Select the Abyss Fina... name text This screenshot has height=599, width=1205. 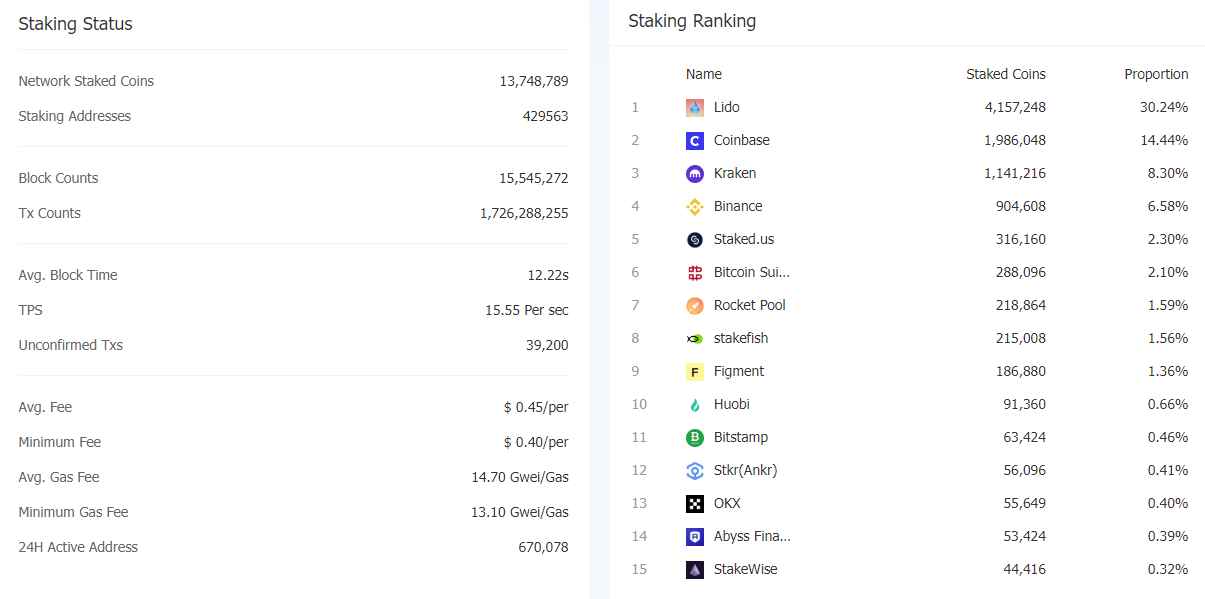(x=752, y=536)
